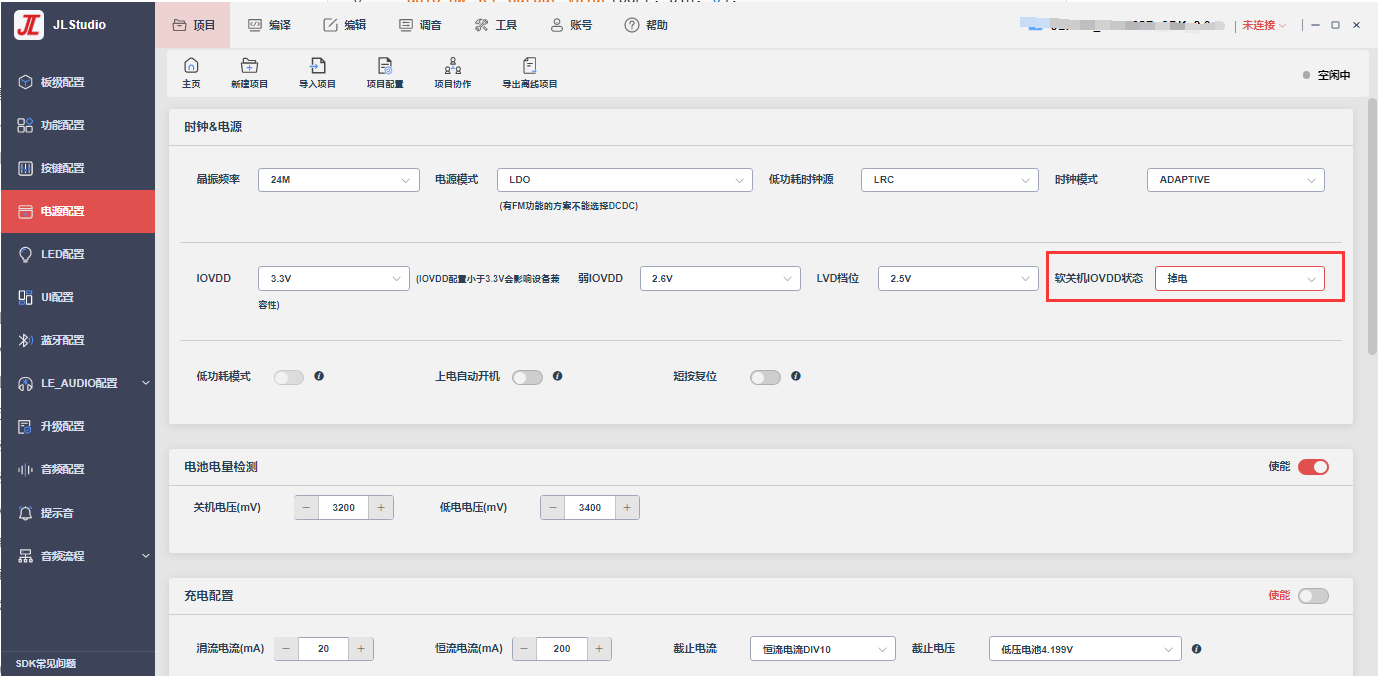This screenshot has height=678, width=1380.
Task: Open 音频配置 audio settings
Action: pyautogui.click(x=78, y=469)
